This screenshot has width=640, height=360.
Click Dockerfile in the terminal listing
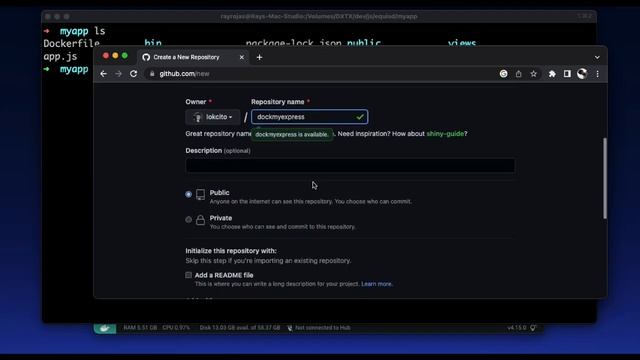[71, 43]
